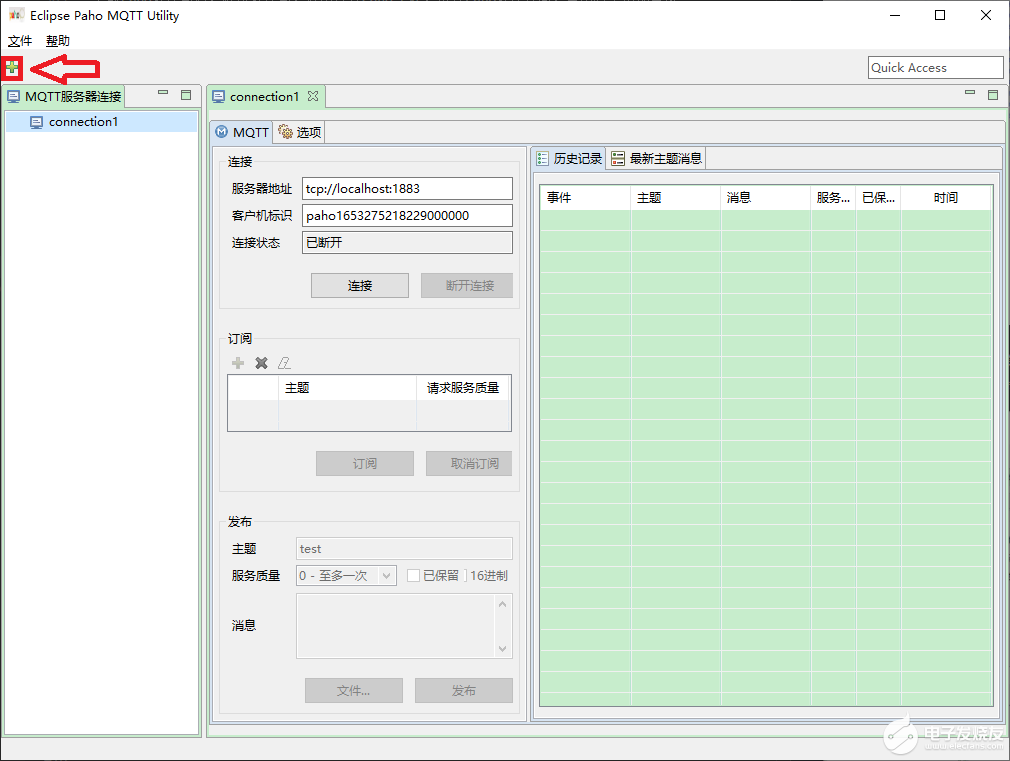Click the message box scroll down arrow
The width and height of the screenshot is (1010, 761).
[503, 649]
